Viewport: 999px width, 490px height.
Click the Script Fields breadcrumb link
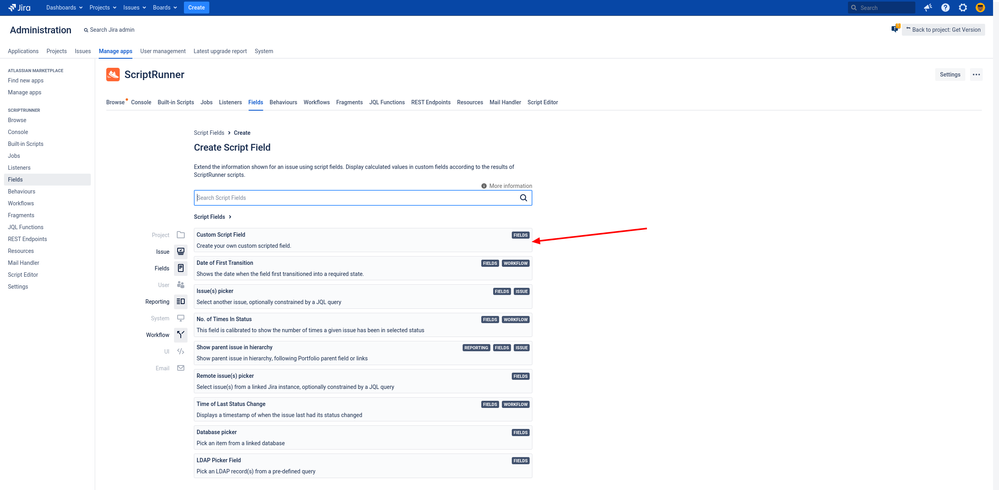(x=209, y=133)
